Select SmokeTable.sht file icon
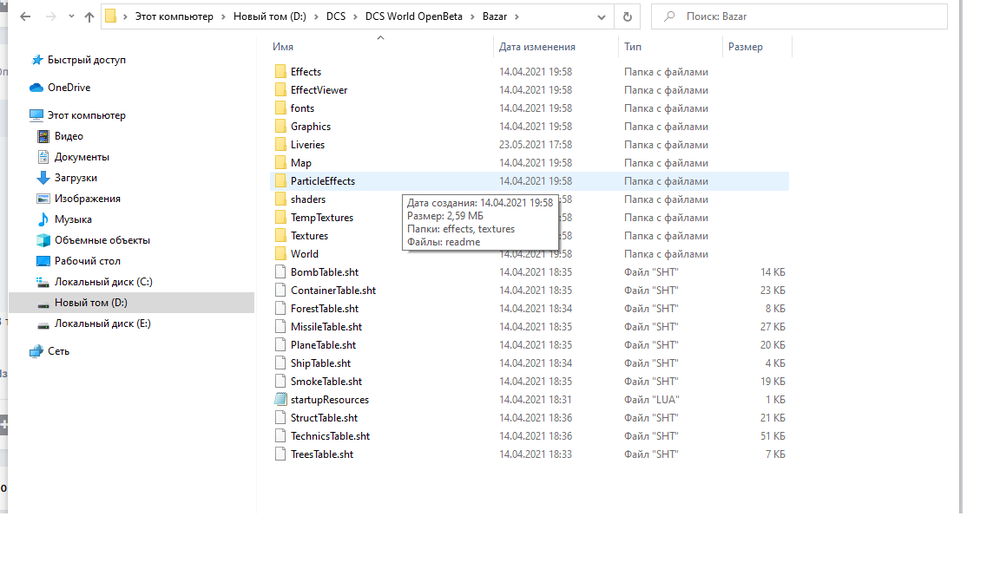 click(x=281, y=381)
